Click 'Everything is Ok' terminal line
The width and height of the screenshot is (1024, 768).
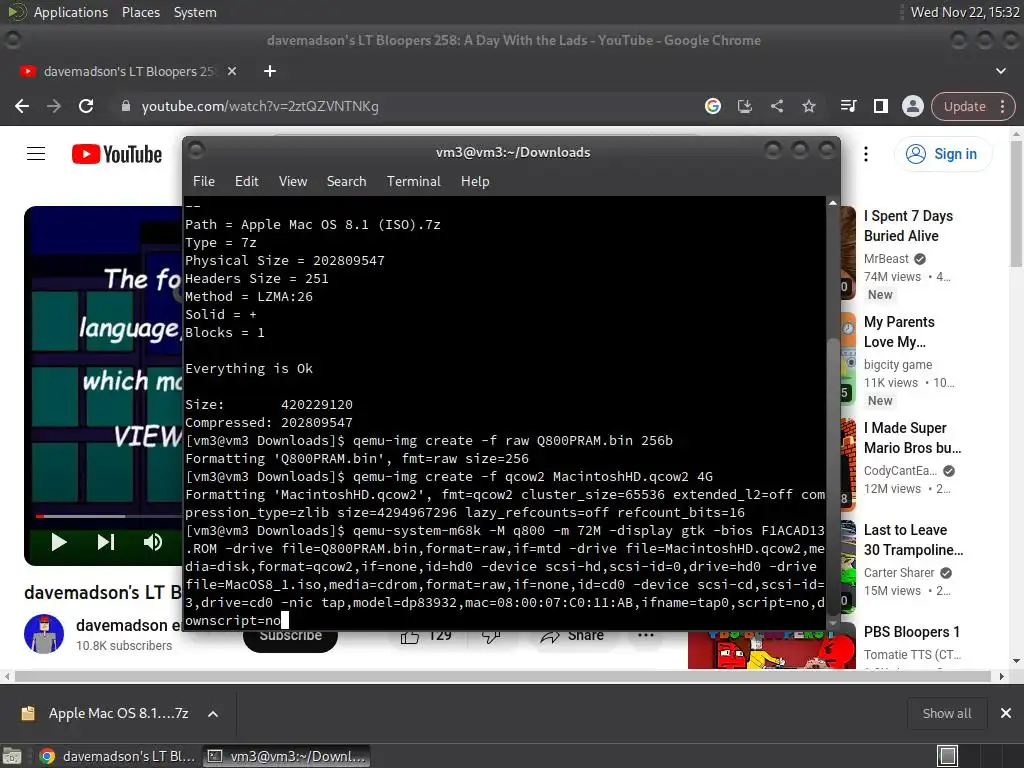(x=249, y=368)
